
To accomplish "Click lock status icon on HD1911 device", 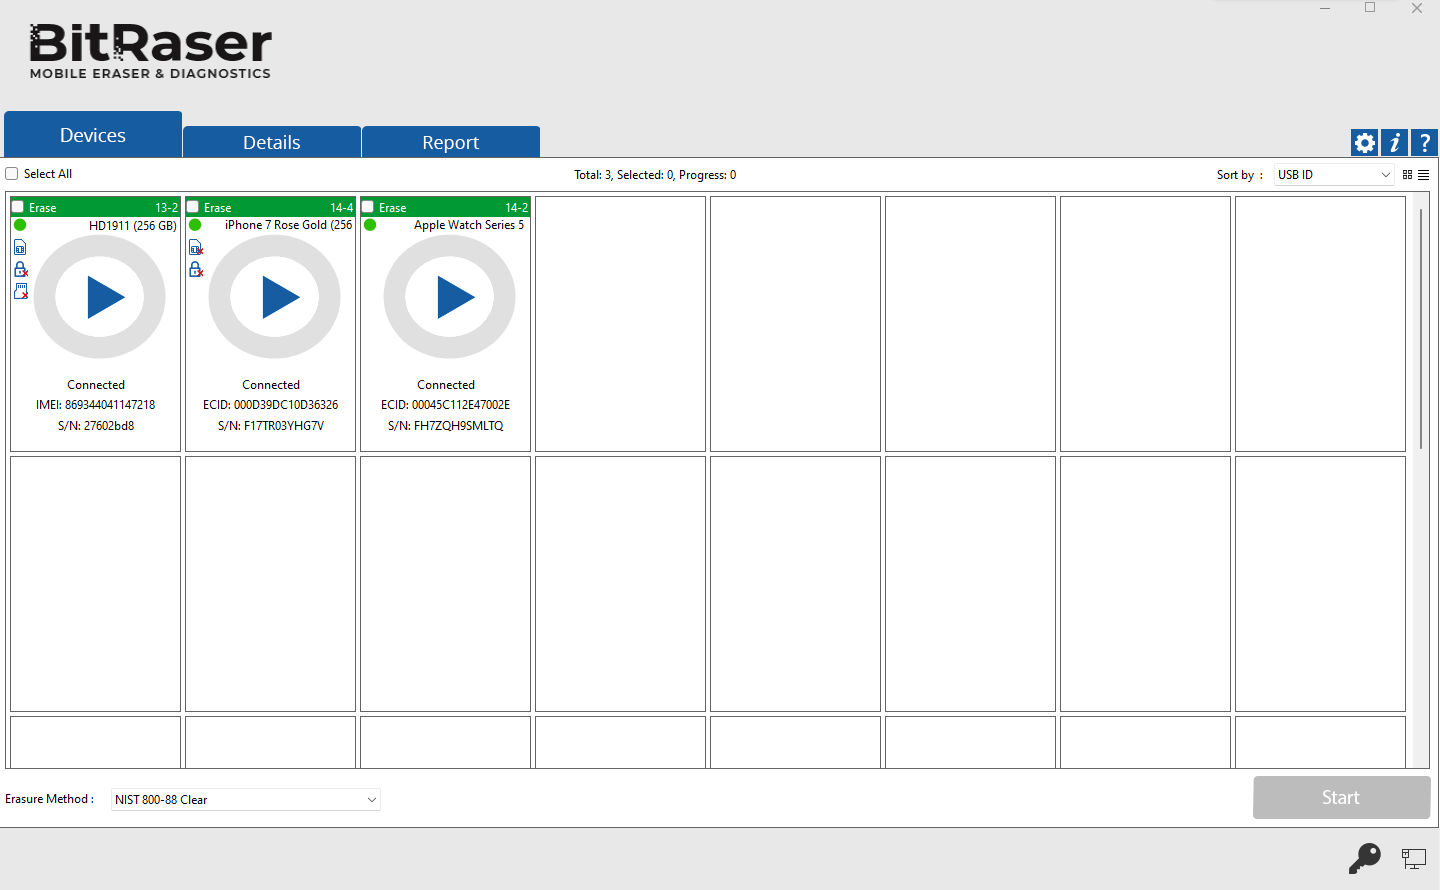I will [x=20, y=269].
